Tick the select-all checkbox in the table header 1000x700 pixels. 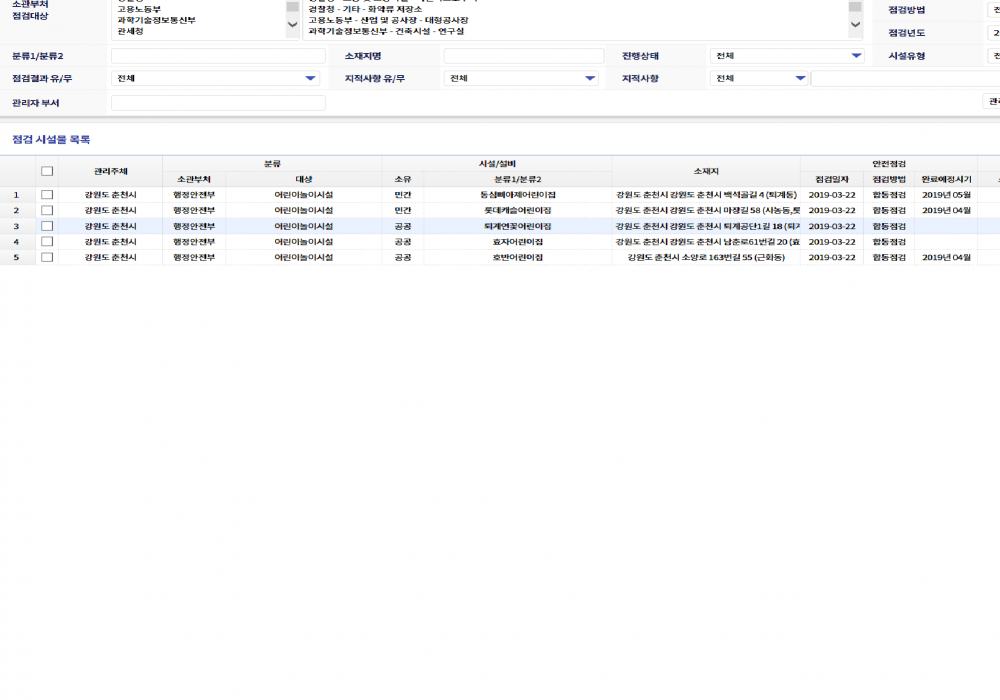pos(47,171)
